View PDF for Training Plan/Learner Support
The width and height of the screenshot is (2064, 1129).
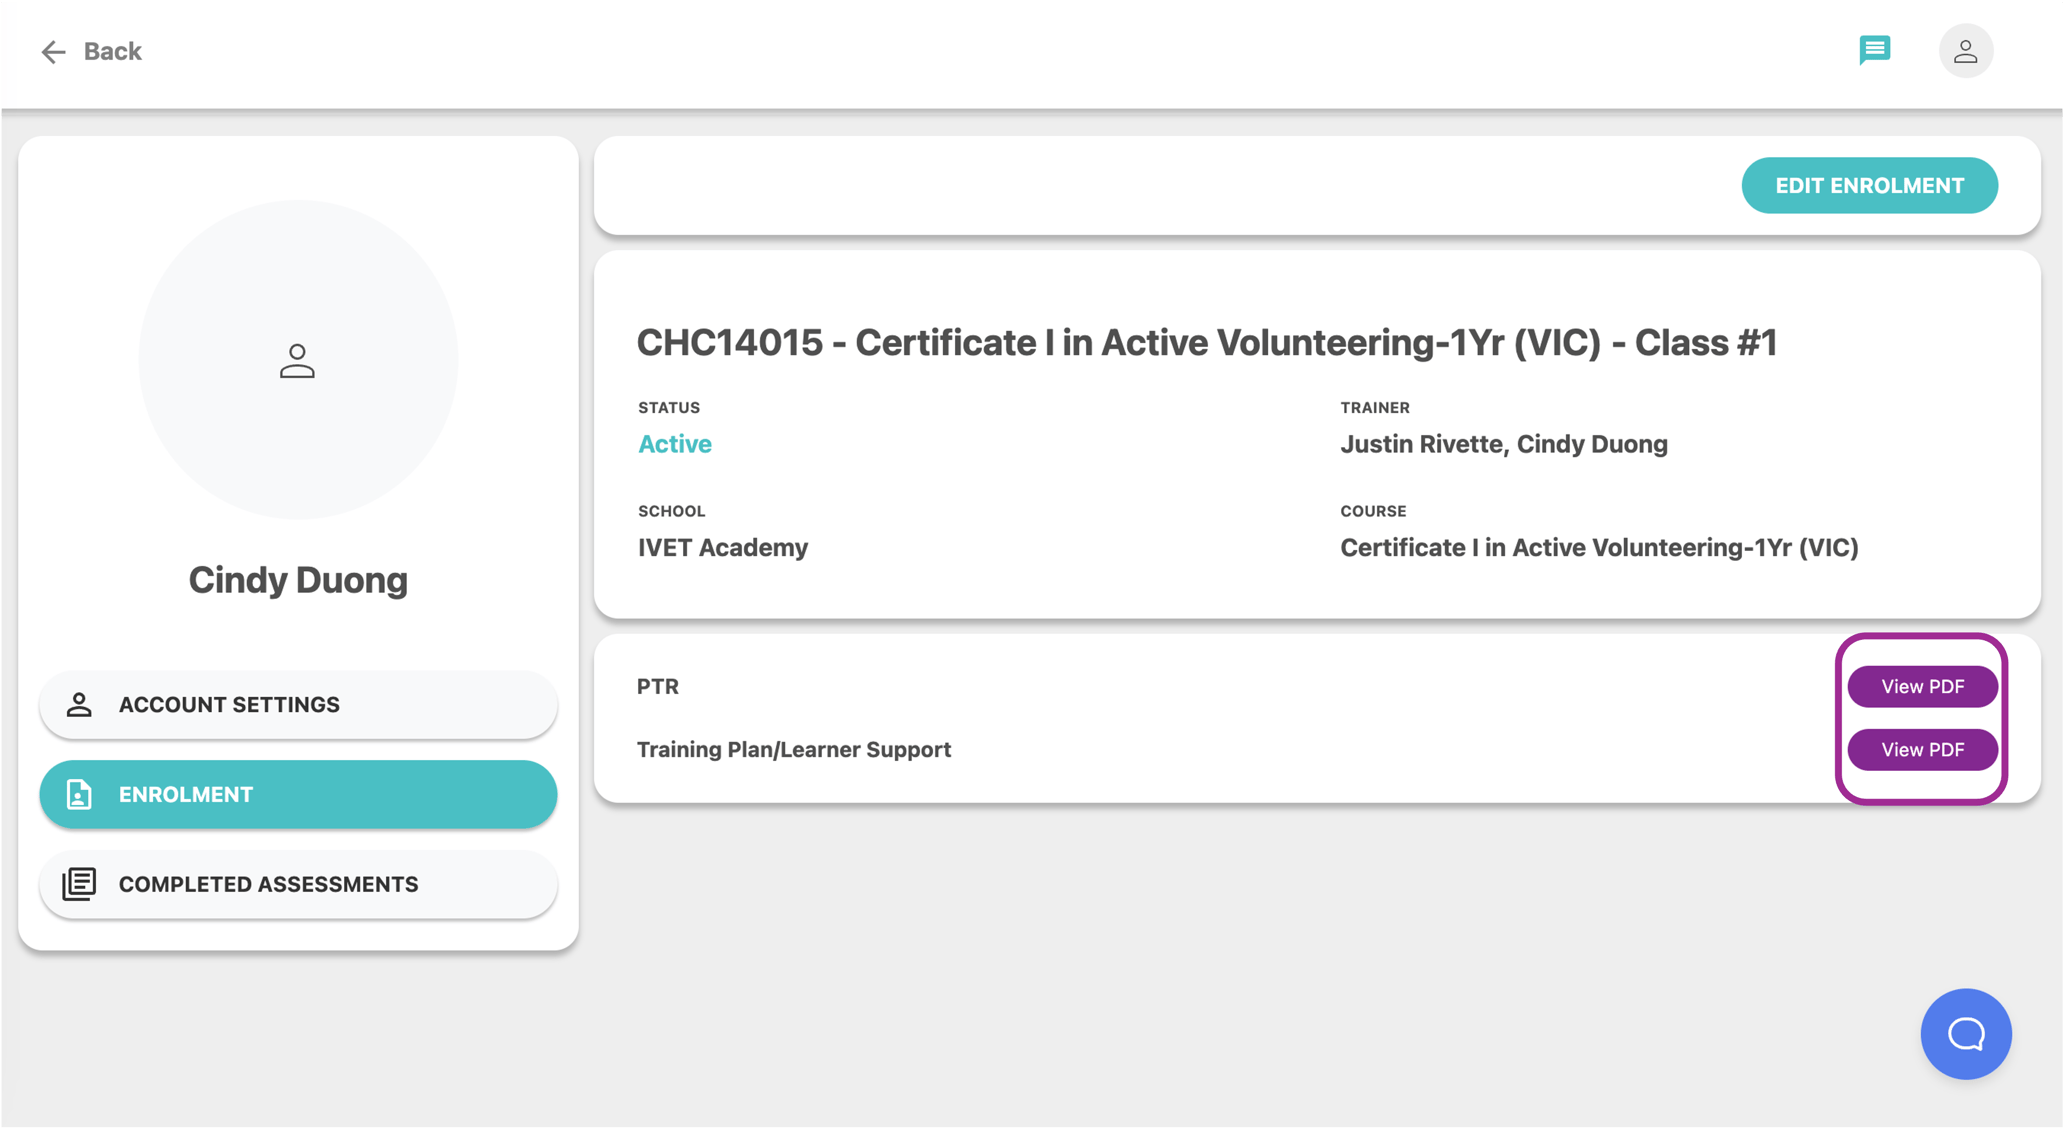coord(1922,750)
